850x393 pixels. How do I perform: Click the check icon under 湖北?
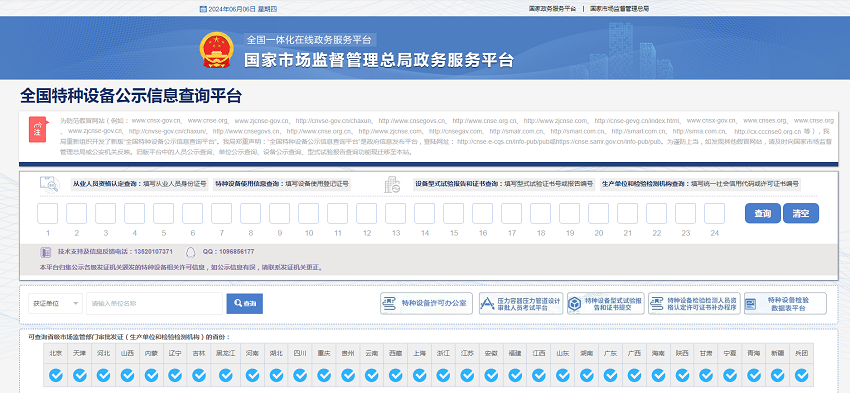point(276,375)
